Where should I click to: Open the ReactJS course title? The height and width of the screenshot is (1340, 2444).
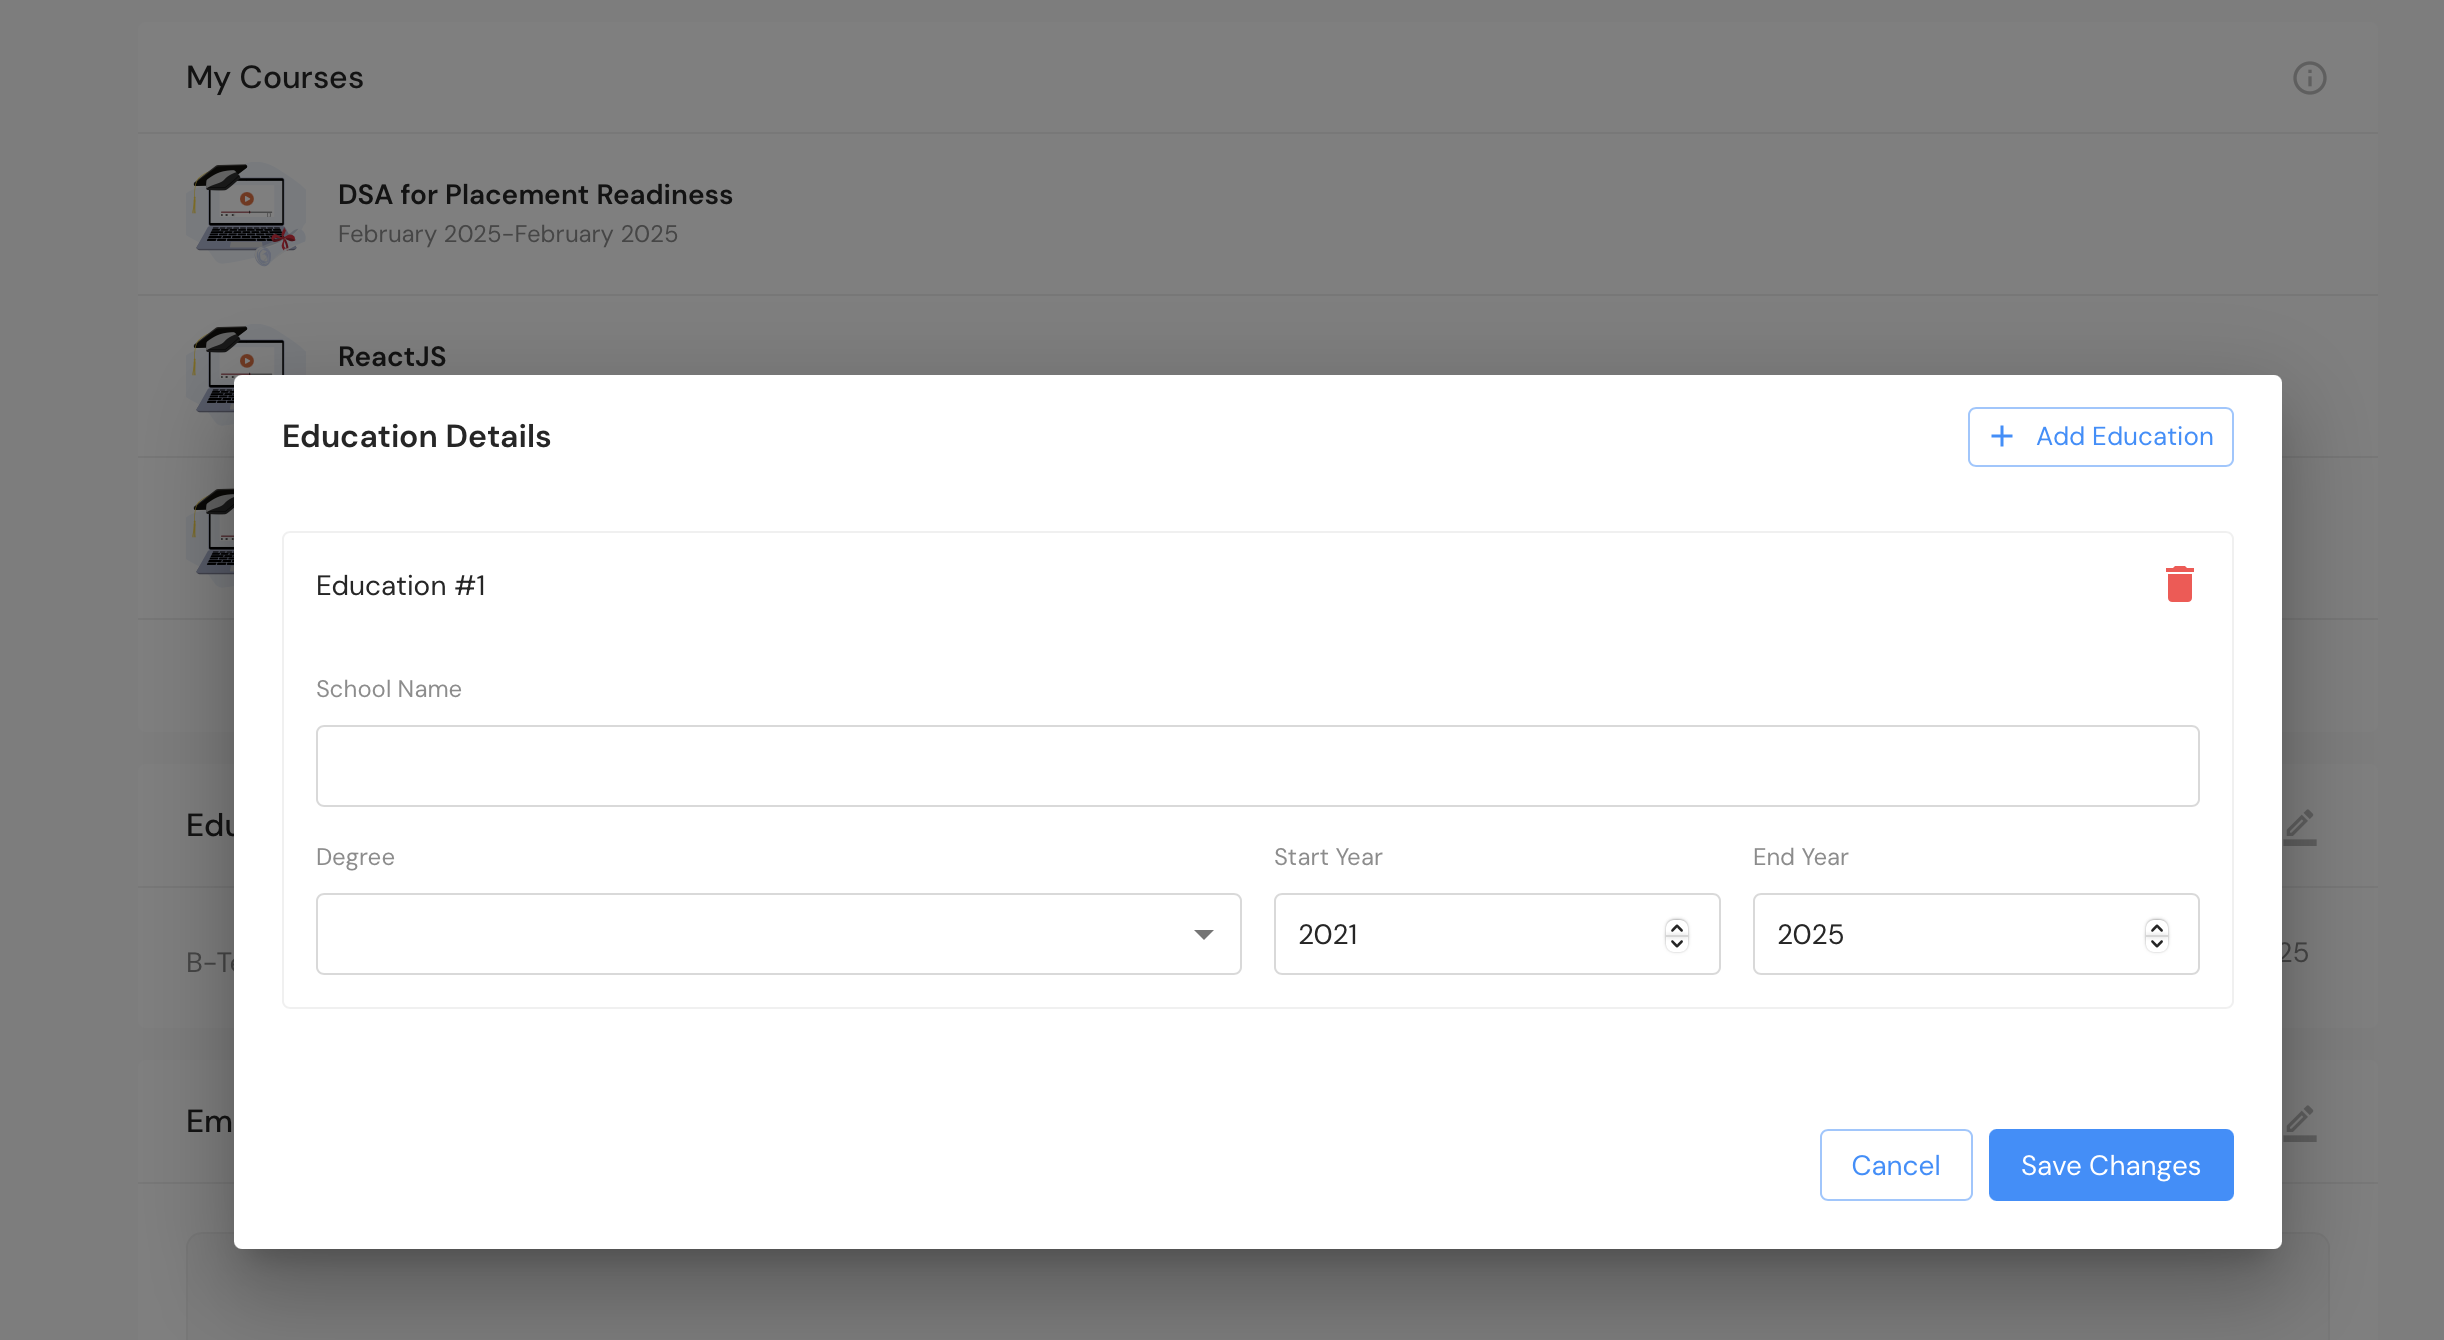pos(391,356)
